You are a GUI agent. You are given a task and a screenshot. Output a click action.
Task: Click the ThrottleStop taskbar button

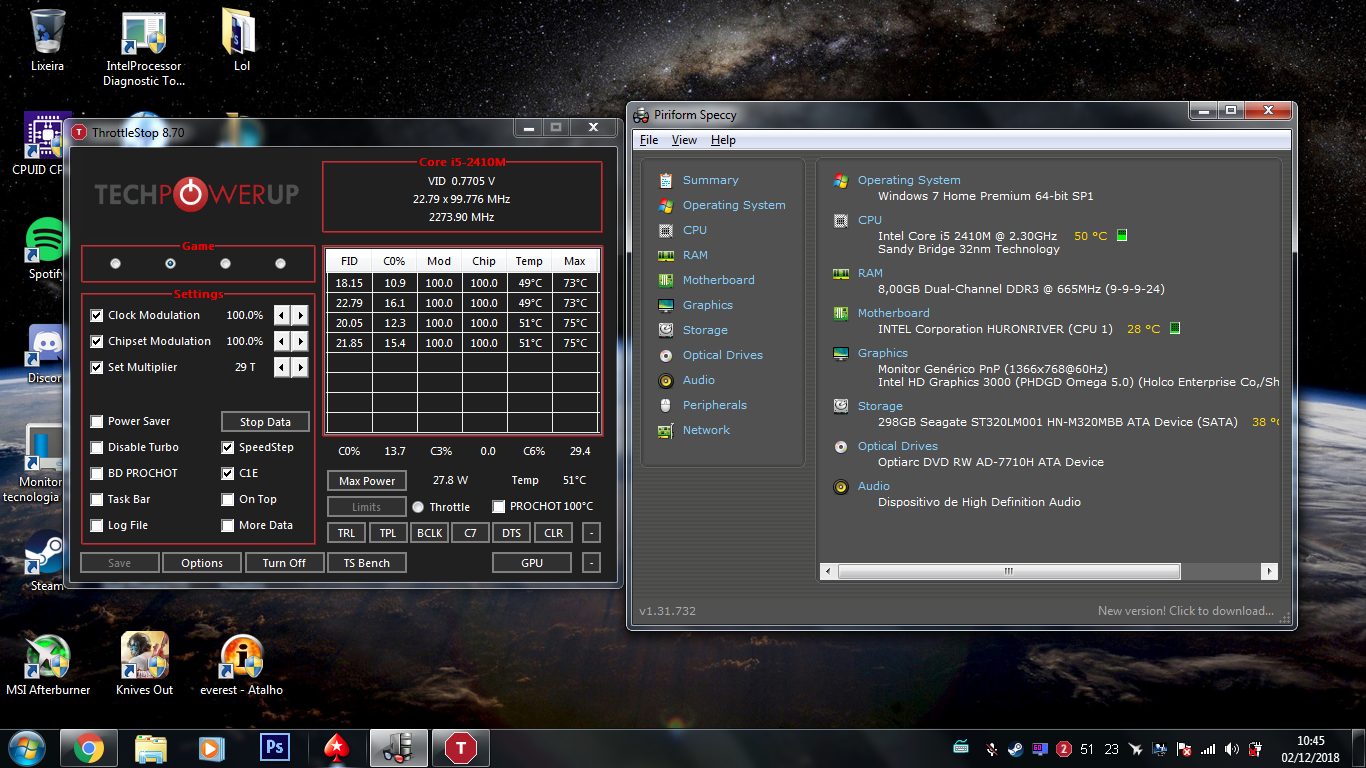460,748
